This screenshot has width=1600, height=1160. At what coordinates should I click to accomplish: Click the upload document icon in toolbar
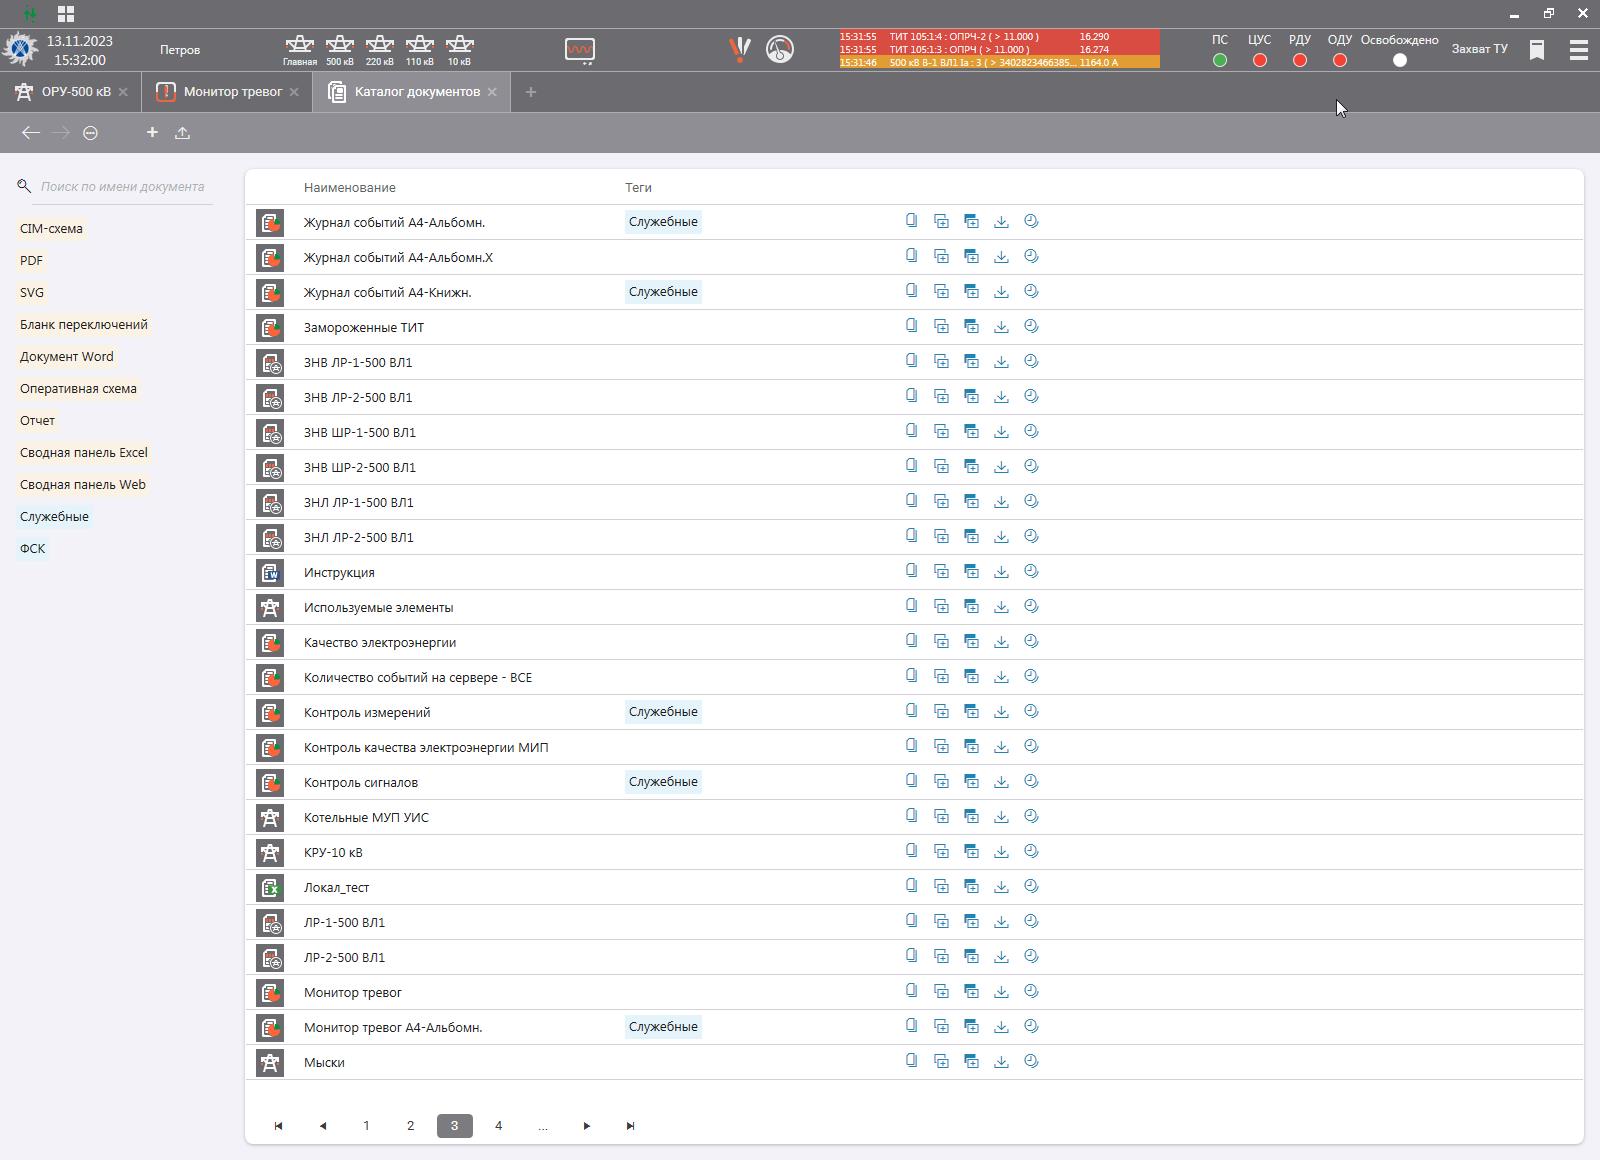(x=182, y=132)
